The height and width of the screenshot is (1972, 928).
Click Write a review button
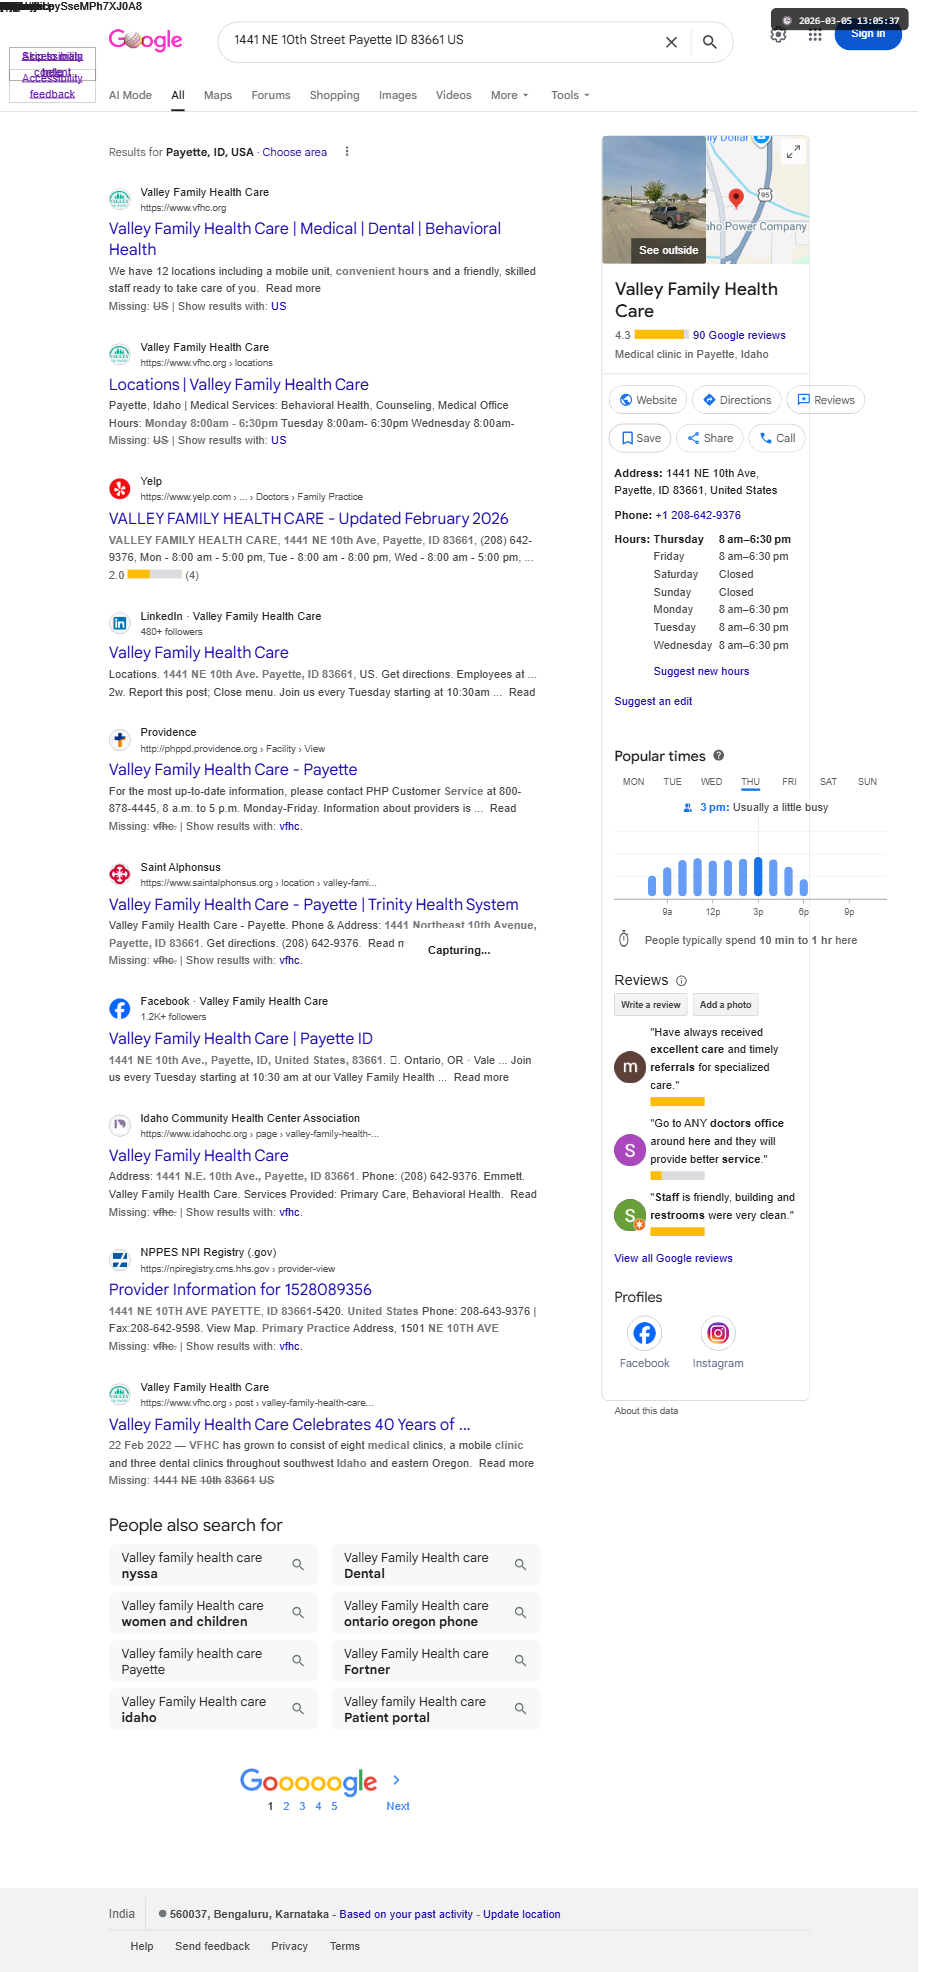pos(650,1005)
